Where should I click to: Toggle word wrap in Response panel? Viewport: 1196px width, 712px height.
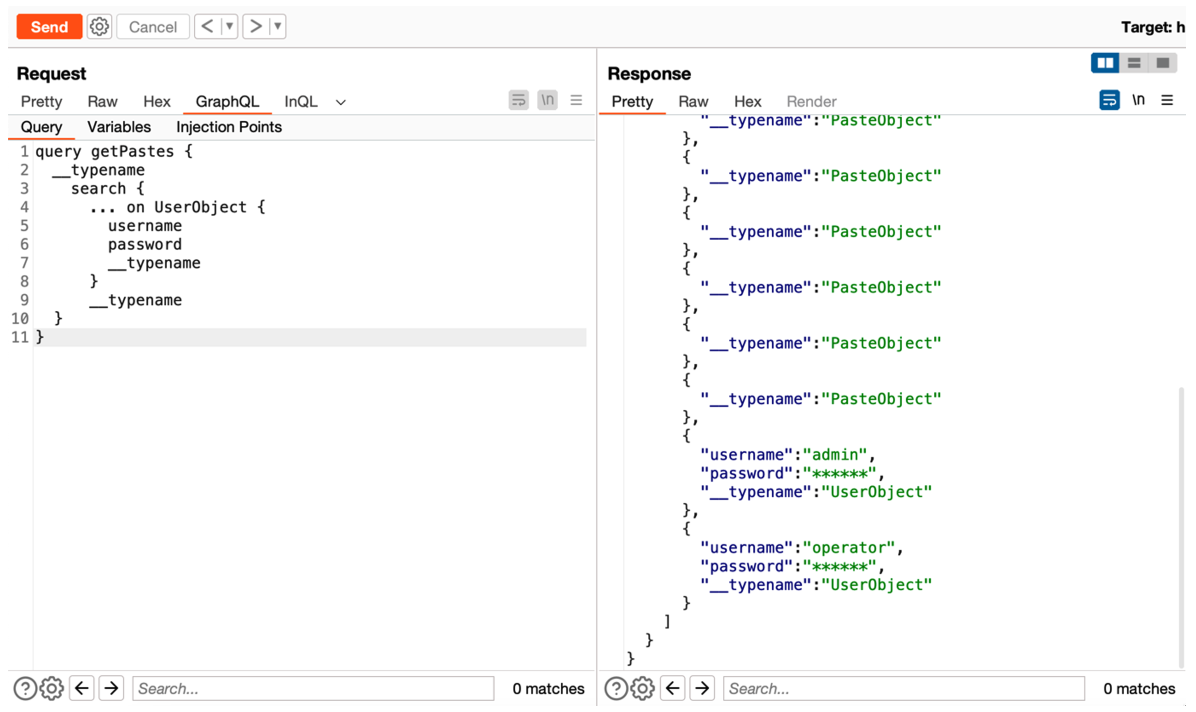click(x=1109, y=100)
